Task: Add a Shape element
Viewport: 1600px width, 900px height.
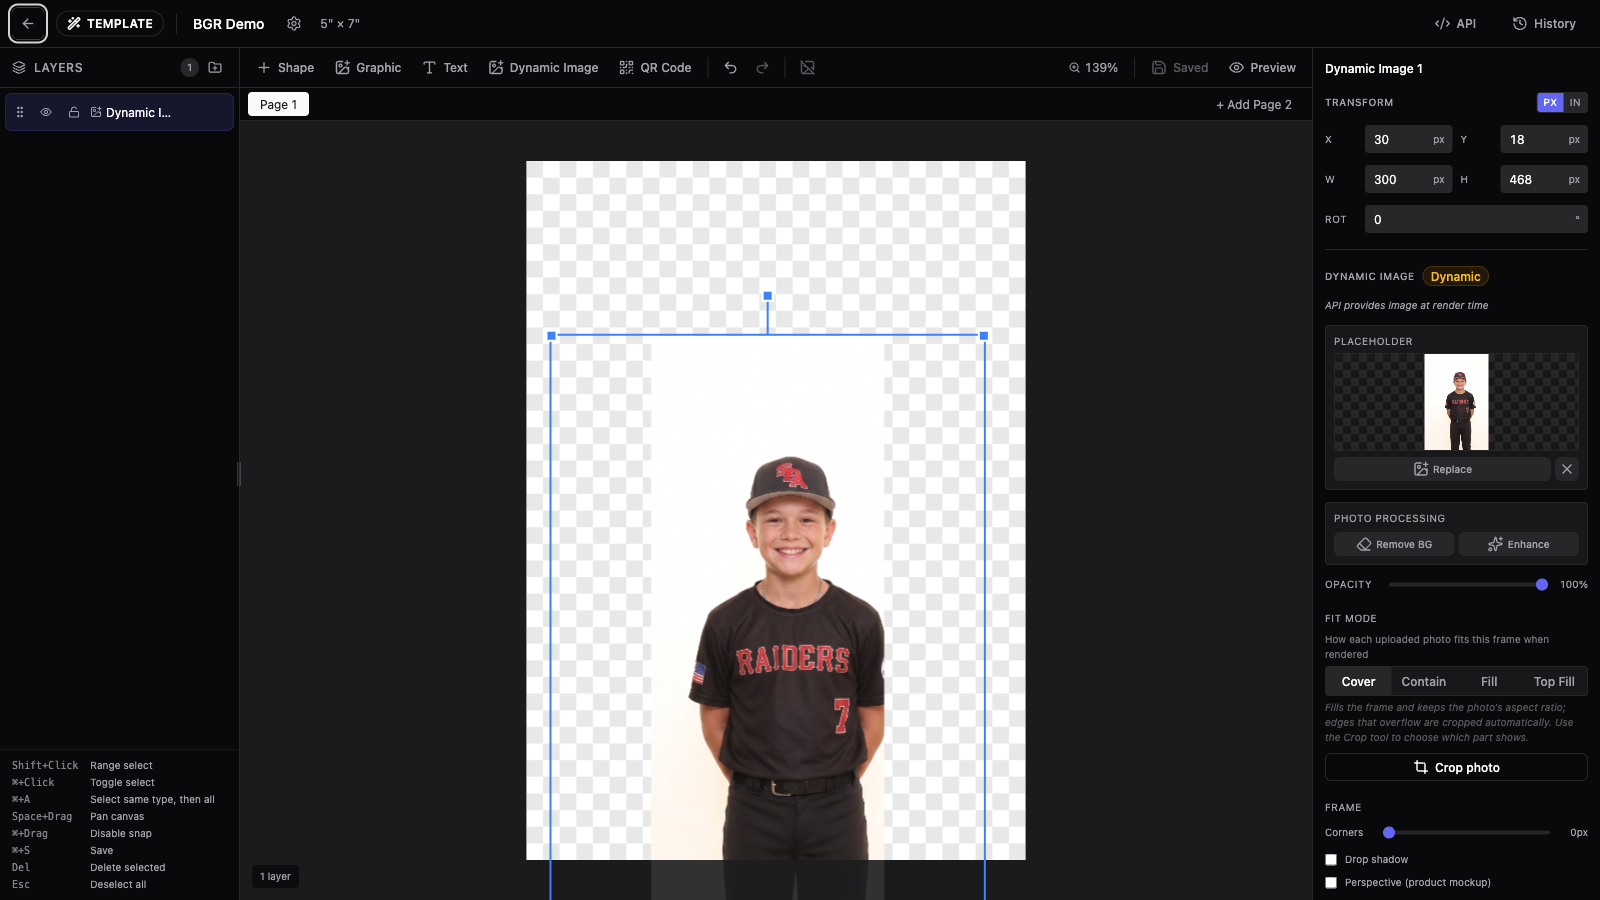Action: [286, 68]
